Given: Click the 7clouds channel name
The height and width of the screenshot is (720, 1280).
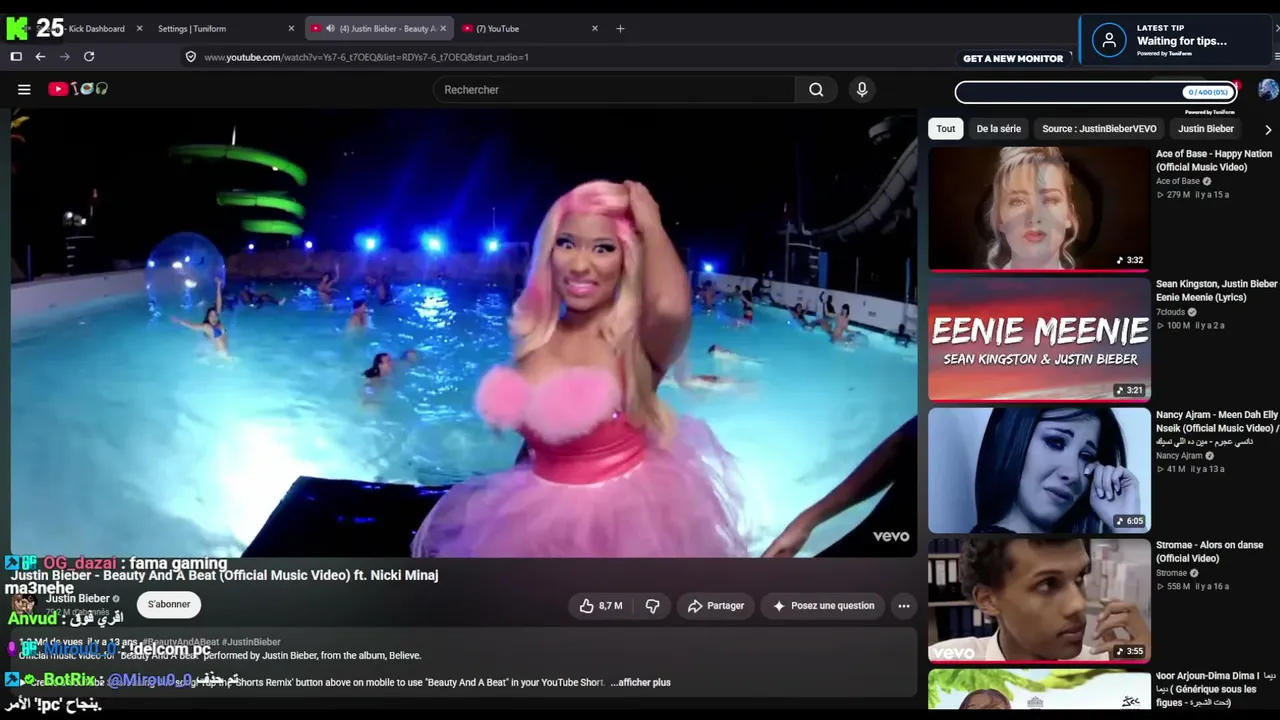Looking at the screenshot, I should click(x=1170, y=312).
